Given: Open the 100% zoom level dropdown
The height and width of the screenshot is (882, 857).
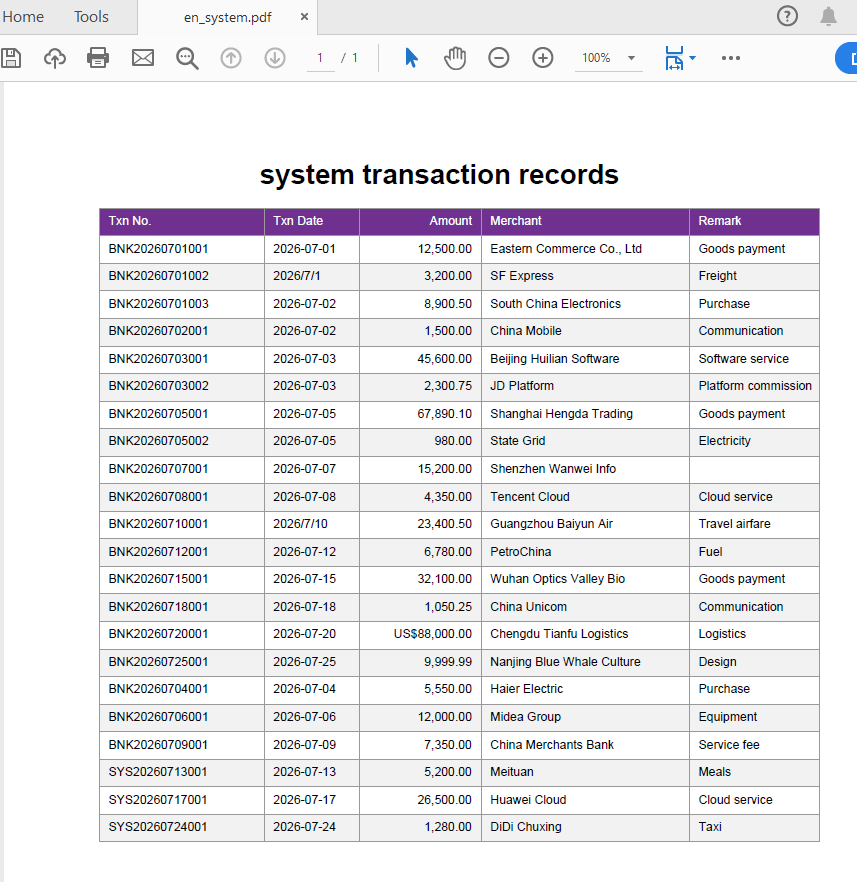Looking at the screenshot, I should (x=608, y=58).
